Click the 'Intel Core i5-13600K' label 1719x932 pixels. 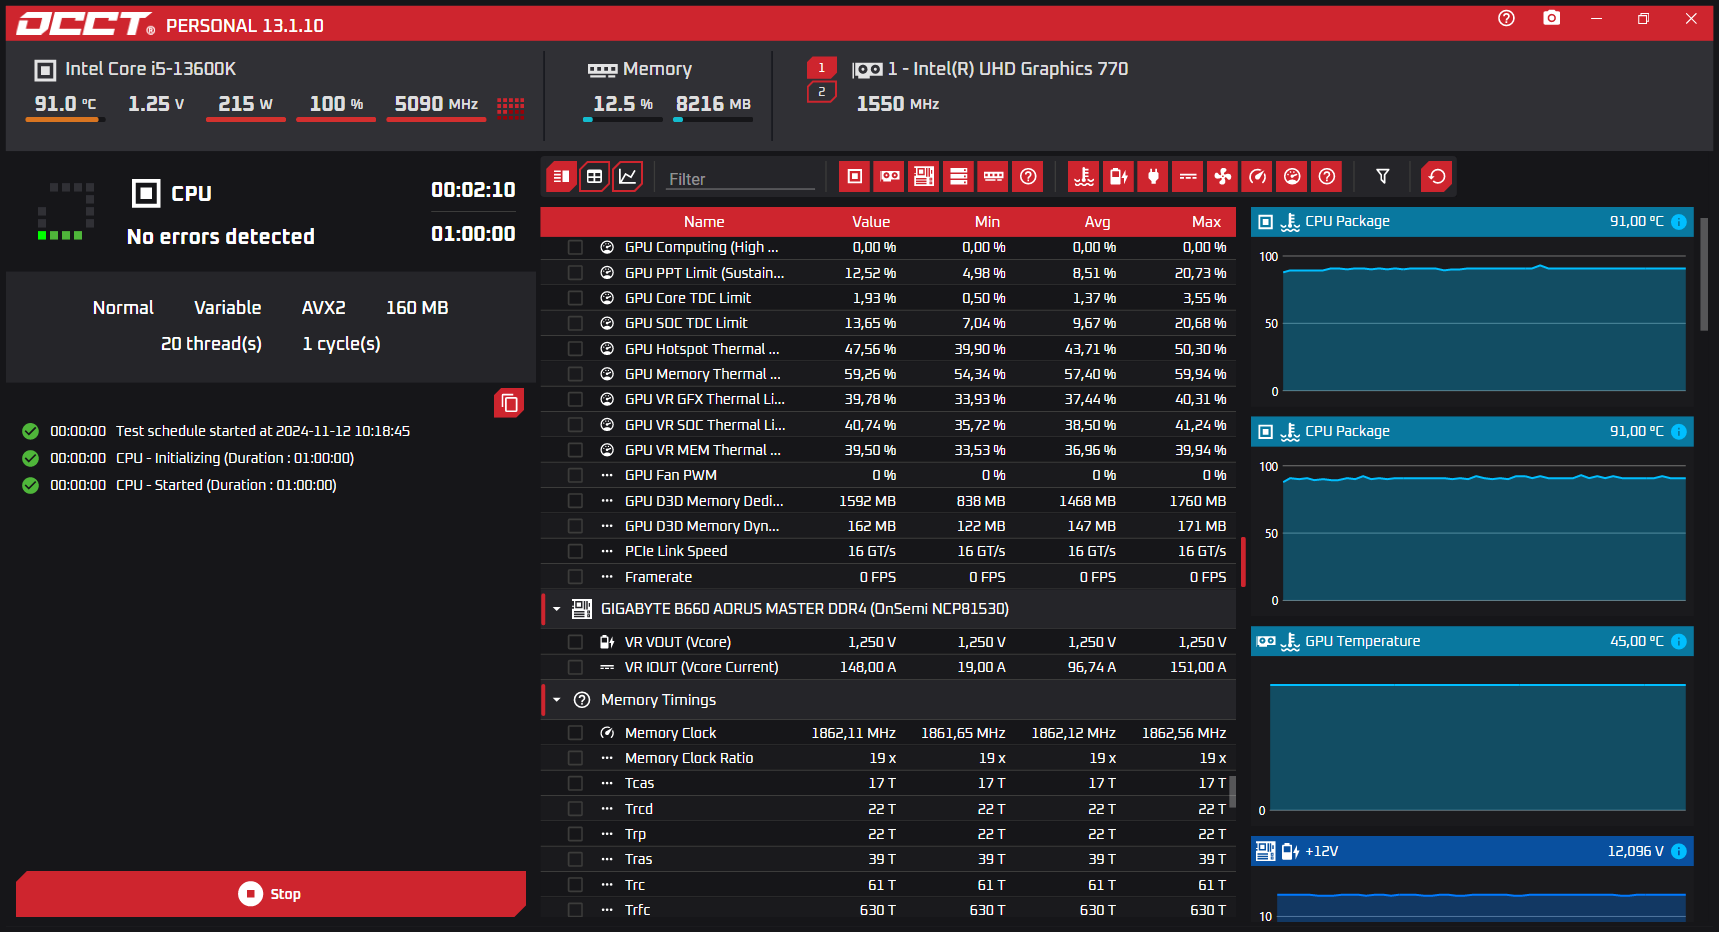[x=150, y=69]
